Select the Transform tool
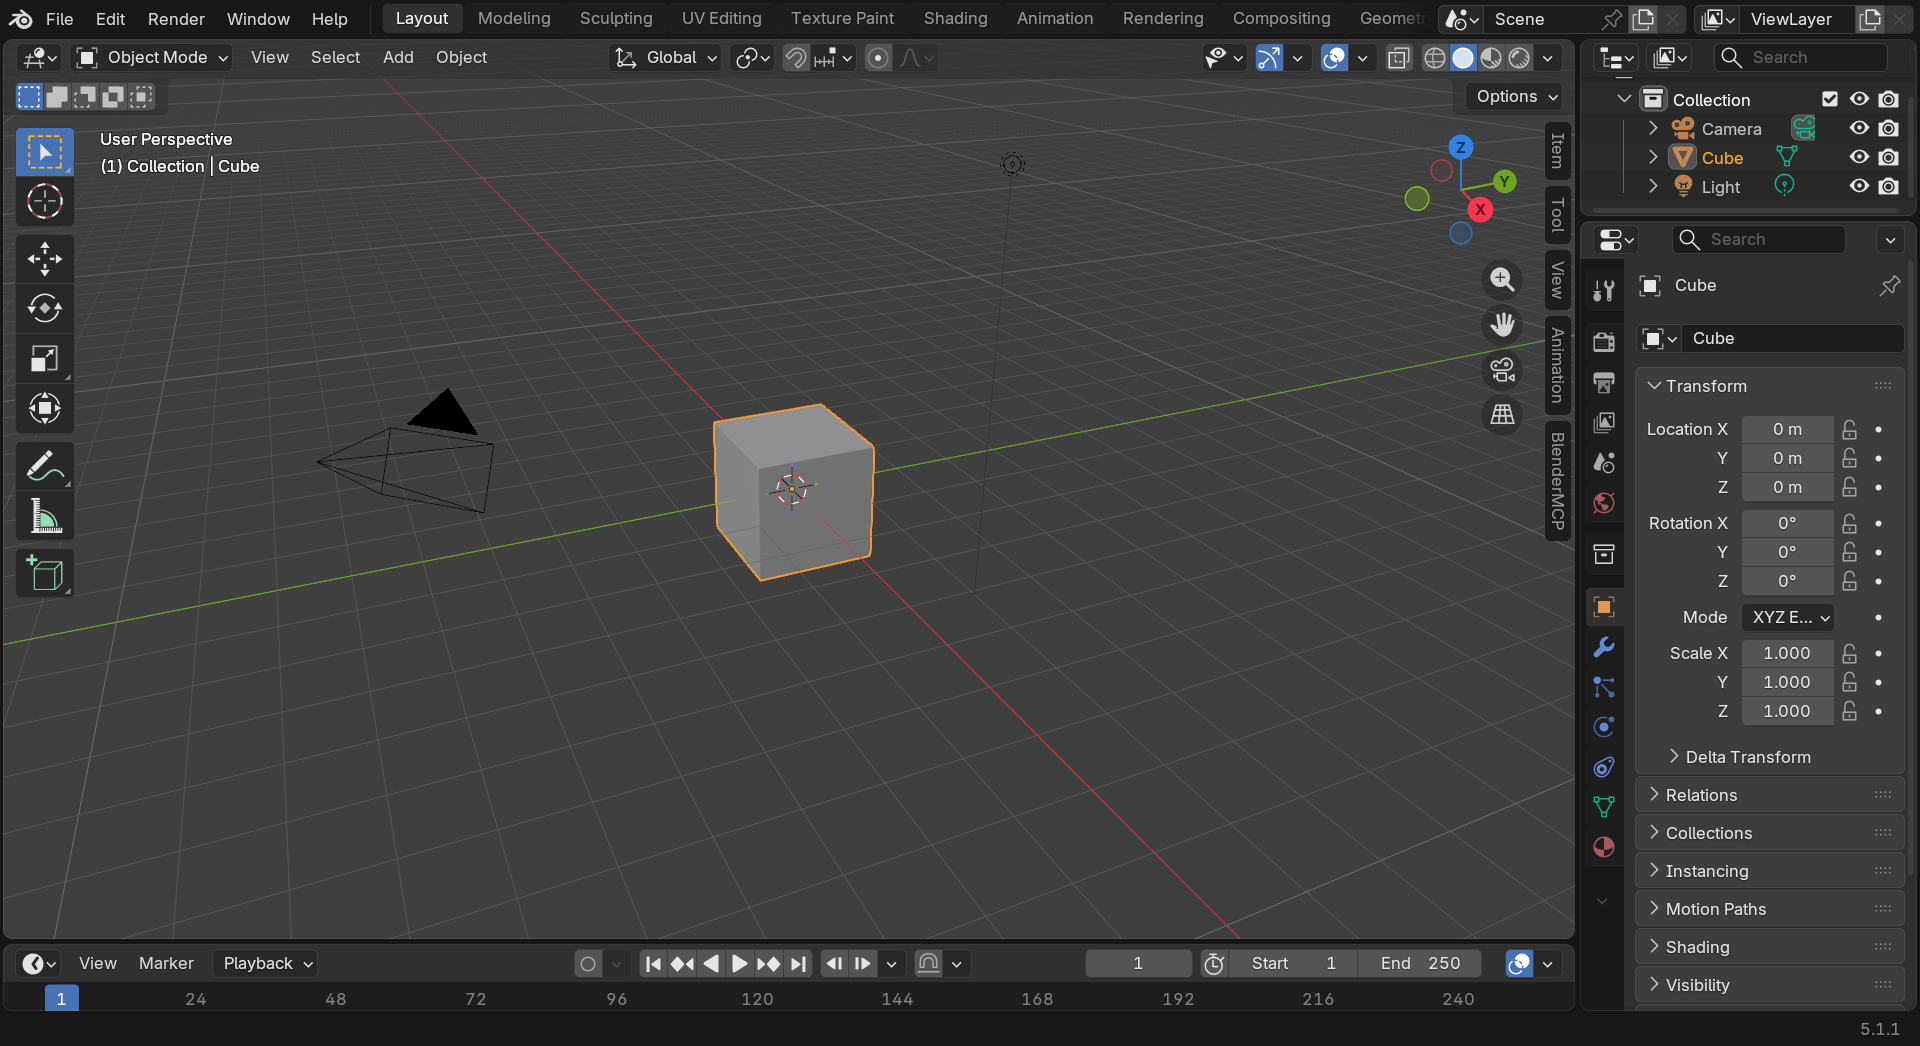Viewport: 1920px width, 1046px height. (44, 408)
